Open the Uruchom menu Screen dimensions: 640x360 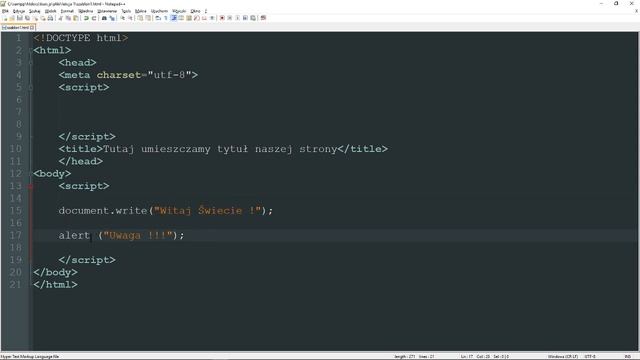(x=159, y=11)
